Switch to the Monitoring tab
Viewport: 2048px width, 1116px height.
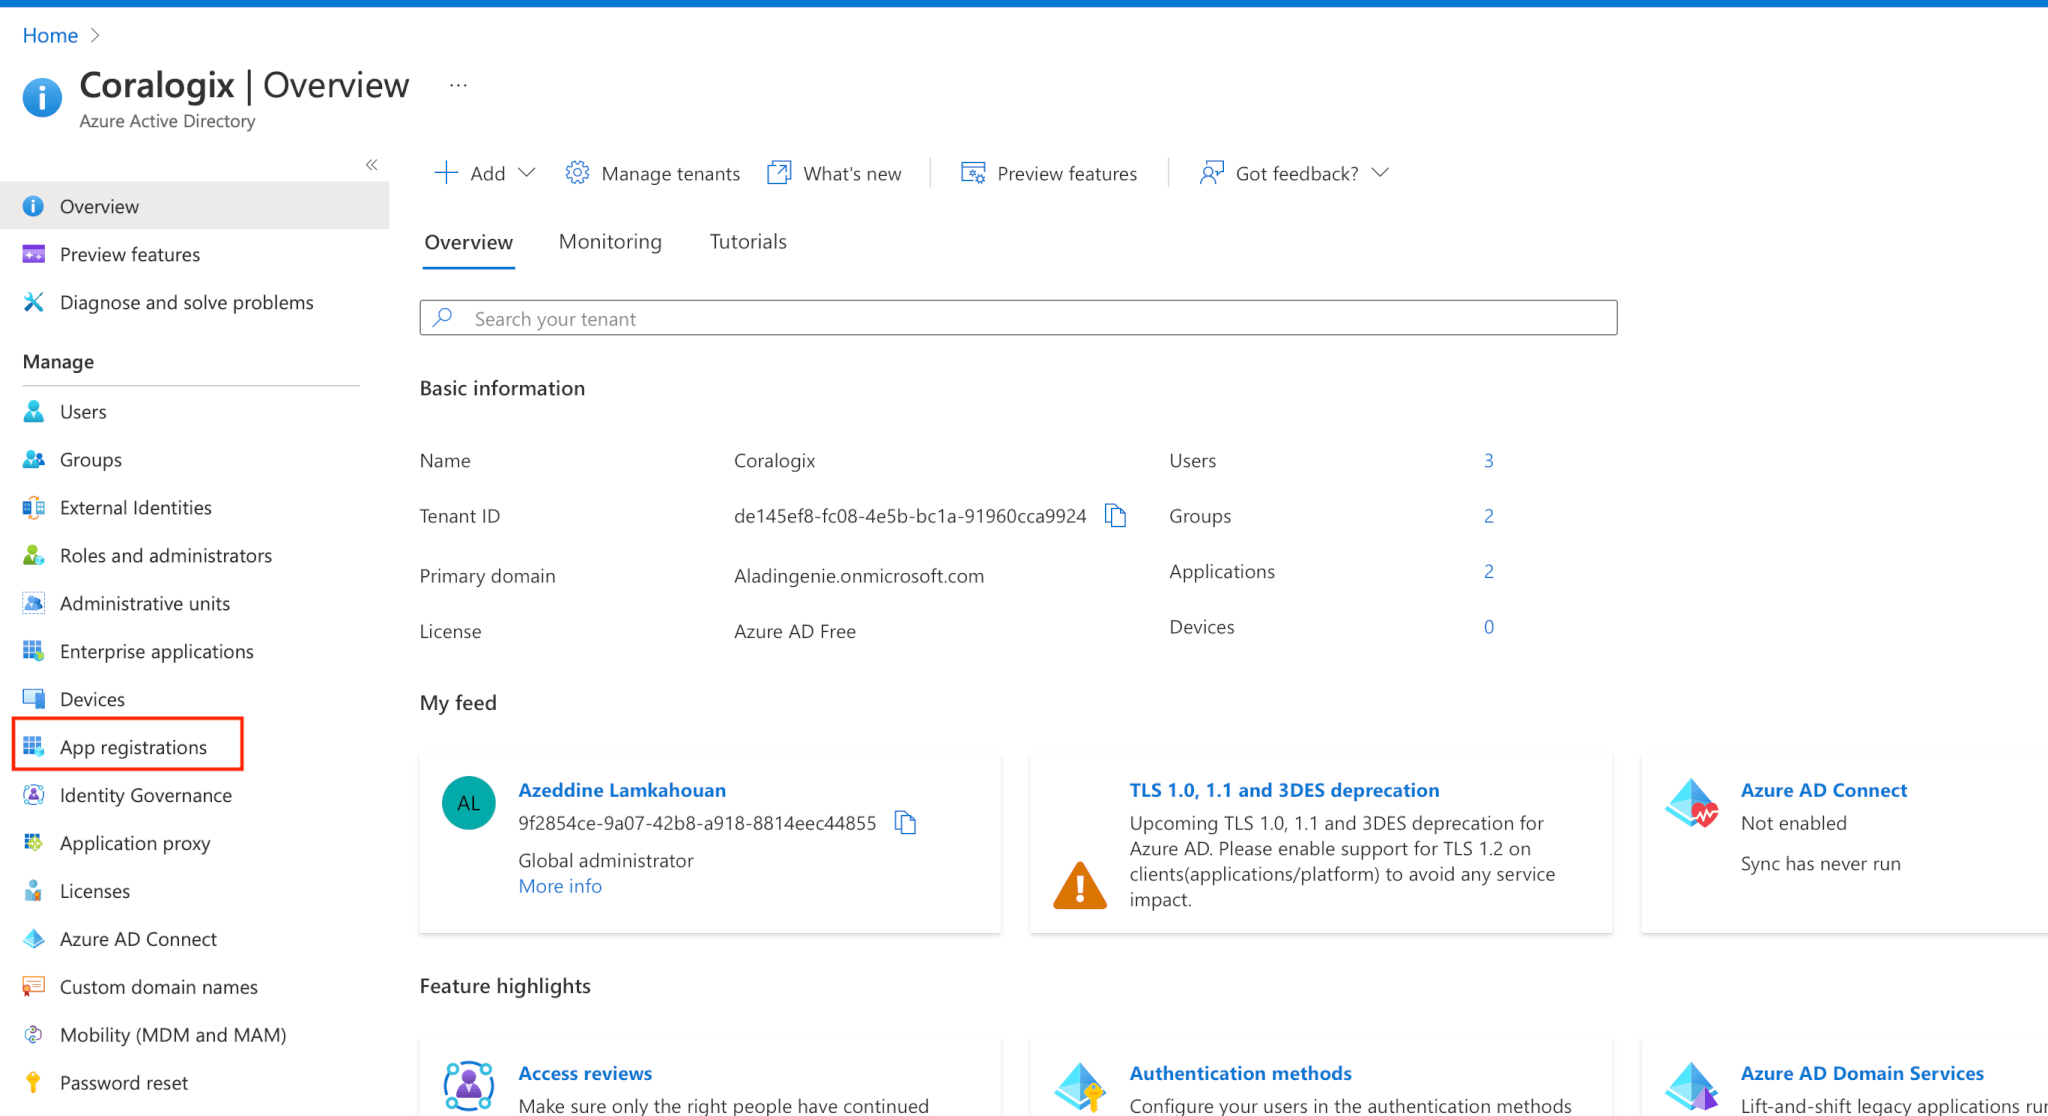(610, 242)
